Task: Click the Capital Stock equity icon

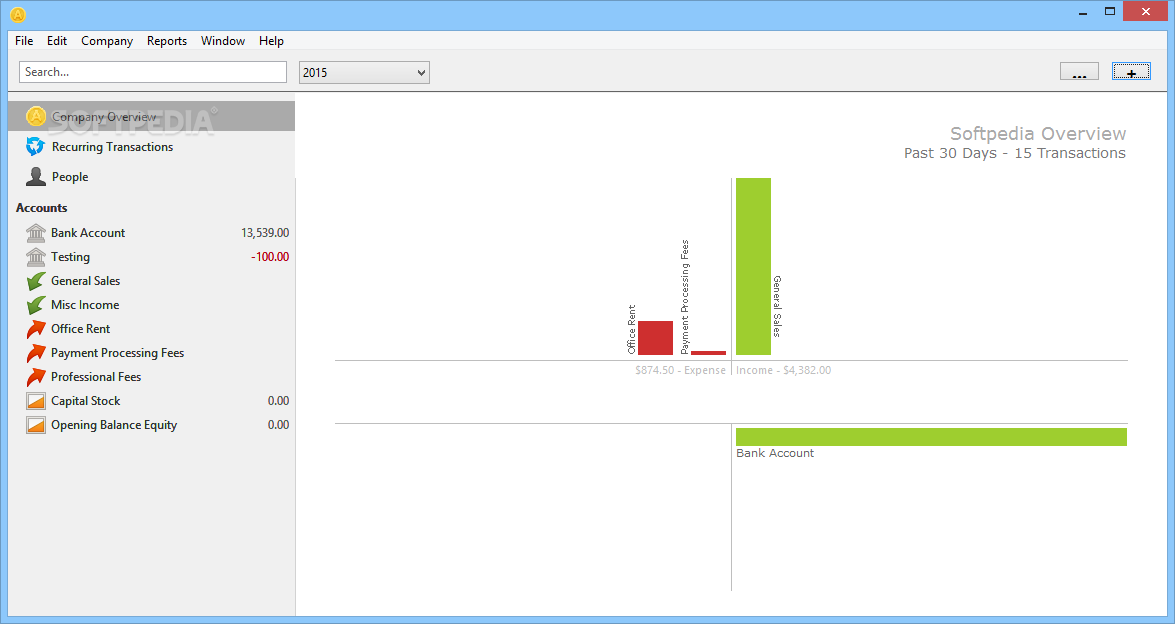Action: pyautogui.click(x=36, y=401)
